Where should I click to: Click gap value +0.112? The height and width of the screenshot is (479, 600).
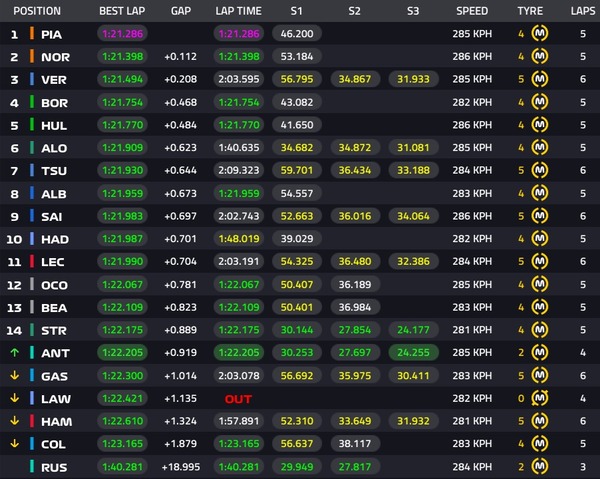(x=181, y=57)
